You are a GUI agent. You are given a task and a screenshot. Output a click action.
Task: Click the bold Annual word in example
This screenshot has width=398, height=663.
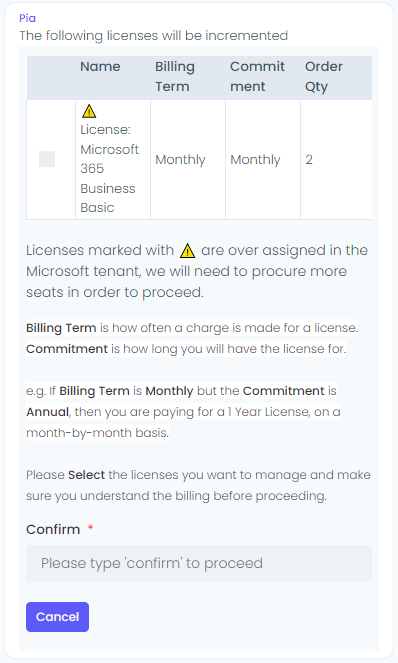coord(47,412)
